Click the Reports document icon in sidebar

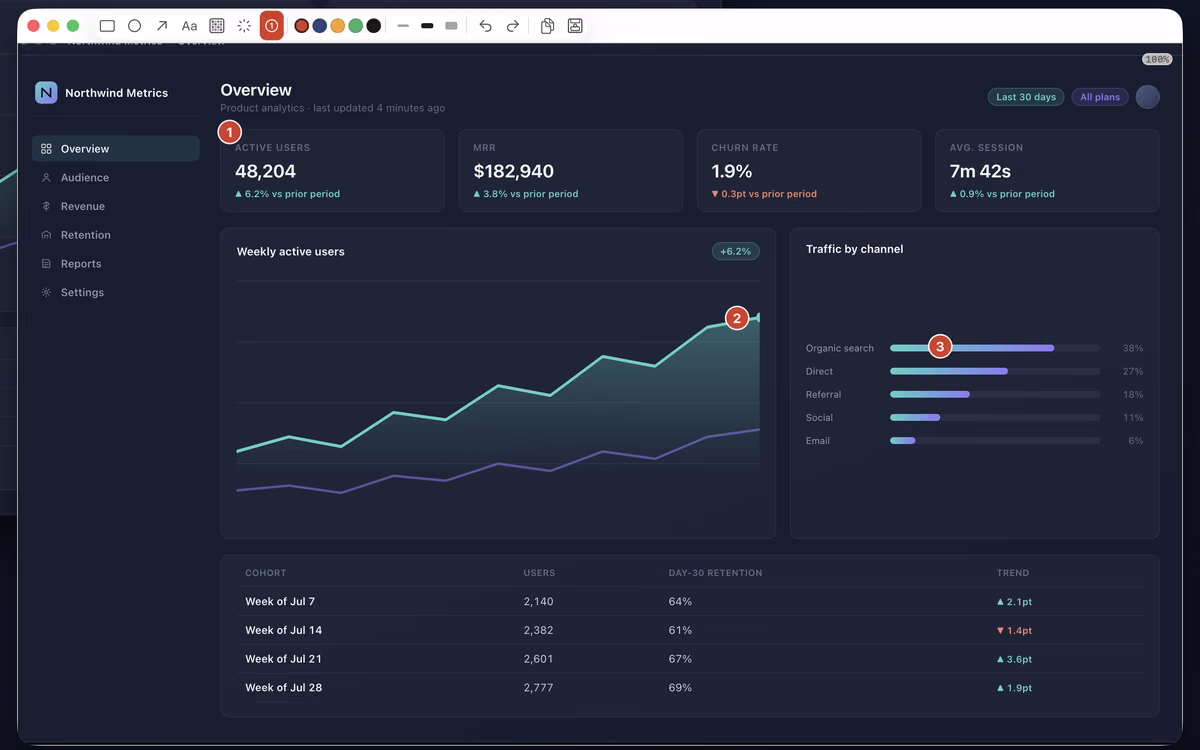pyautogui.click(x=46, y=264)
